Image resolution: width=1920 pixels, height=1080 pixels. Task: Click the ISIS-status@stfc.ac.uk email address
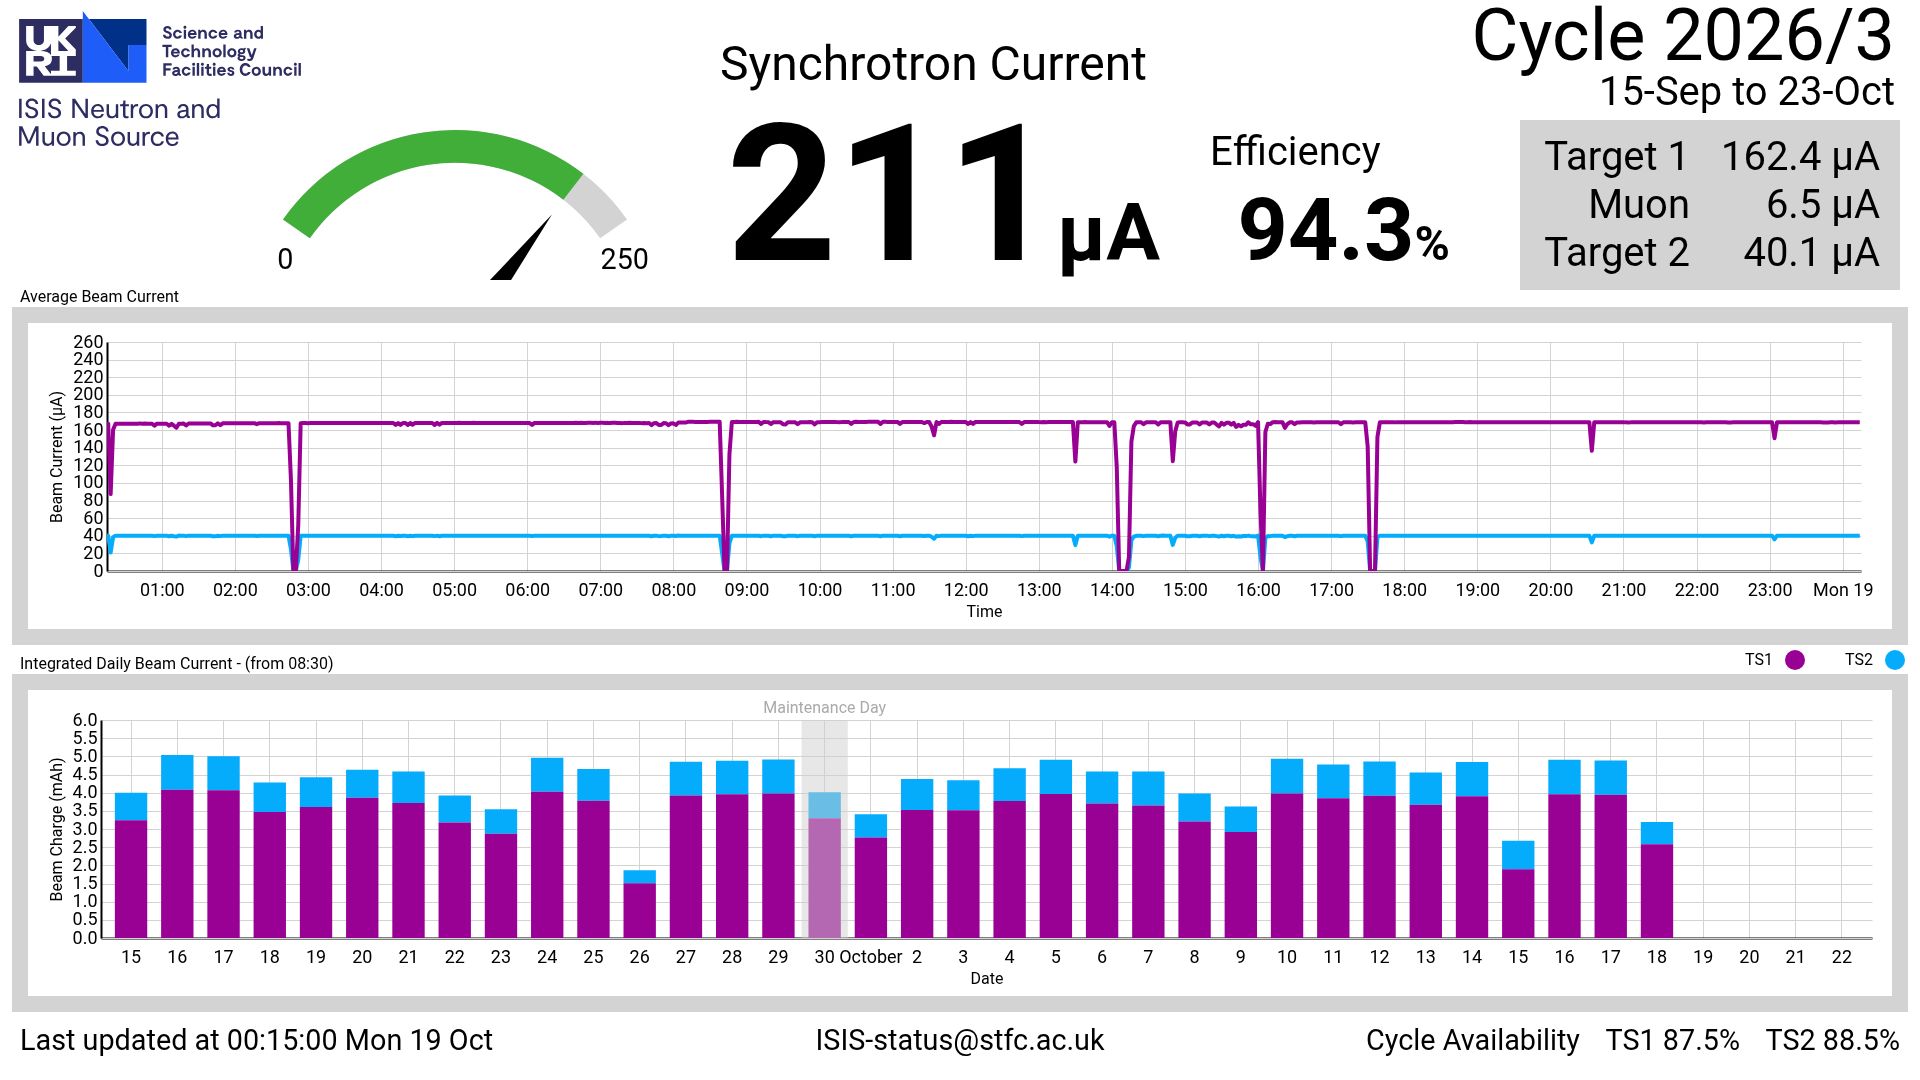[x=959, y=1040]
